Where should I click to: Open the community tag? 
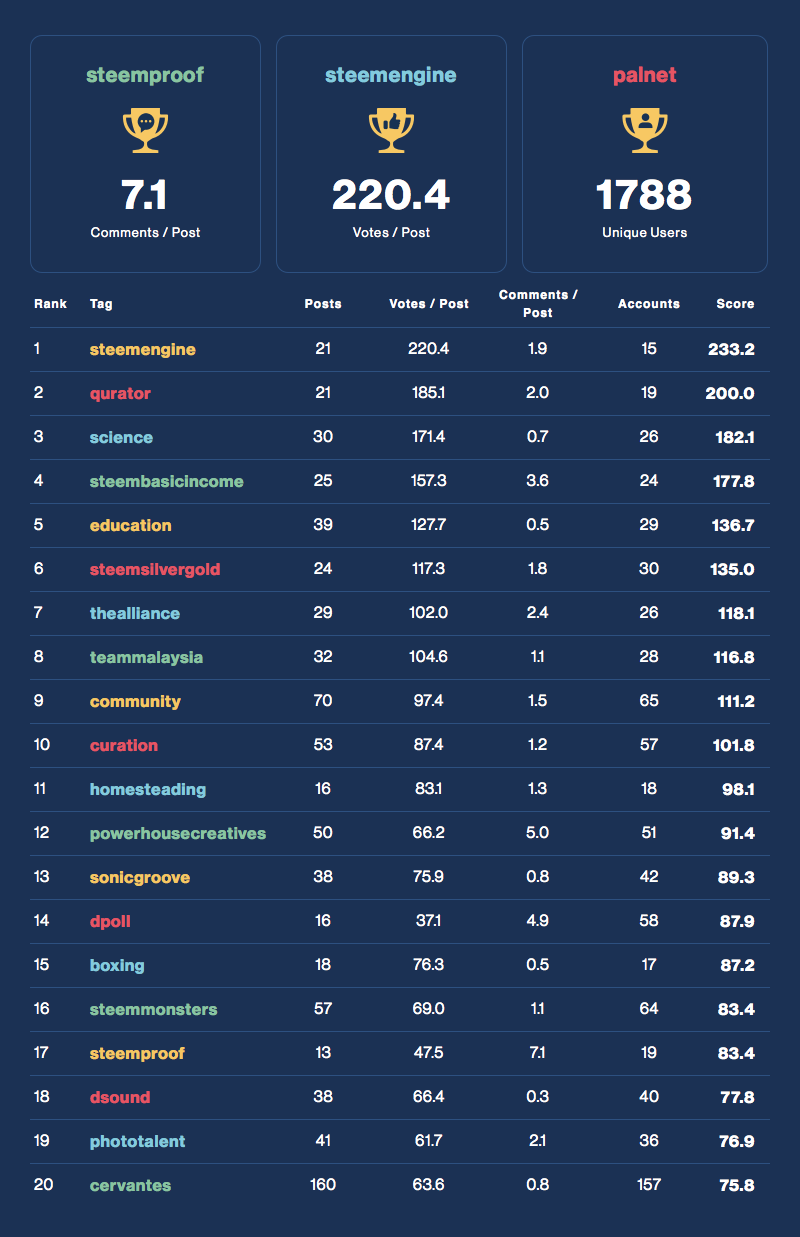point(135,701)
